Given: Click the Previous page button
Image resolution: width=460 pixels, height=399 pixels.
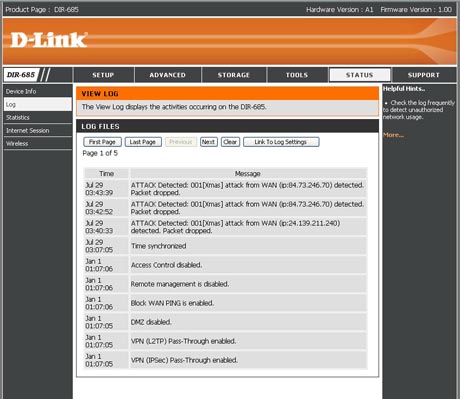Looking at the screenshot, I should pos(181,142).
